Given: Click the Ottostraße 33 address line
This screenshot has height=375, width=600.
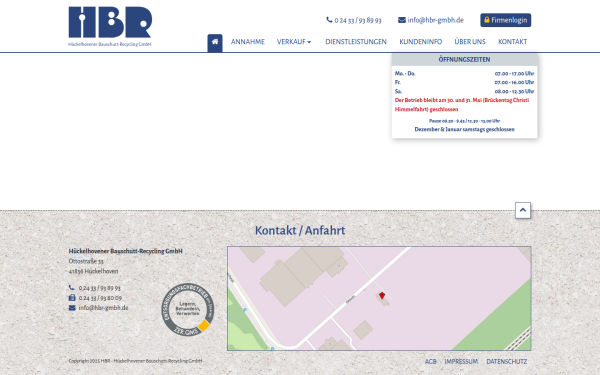Looking at the screenshot, I should point(86,261).
